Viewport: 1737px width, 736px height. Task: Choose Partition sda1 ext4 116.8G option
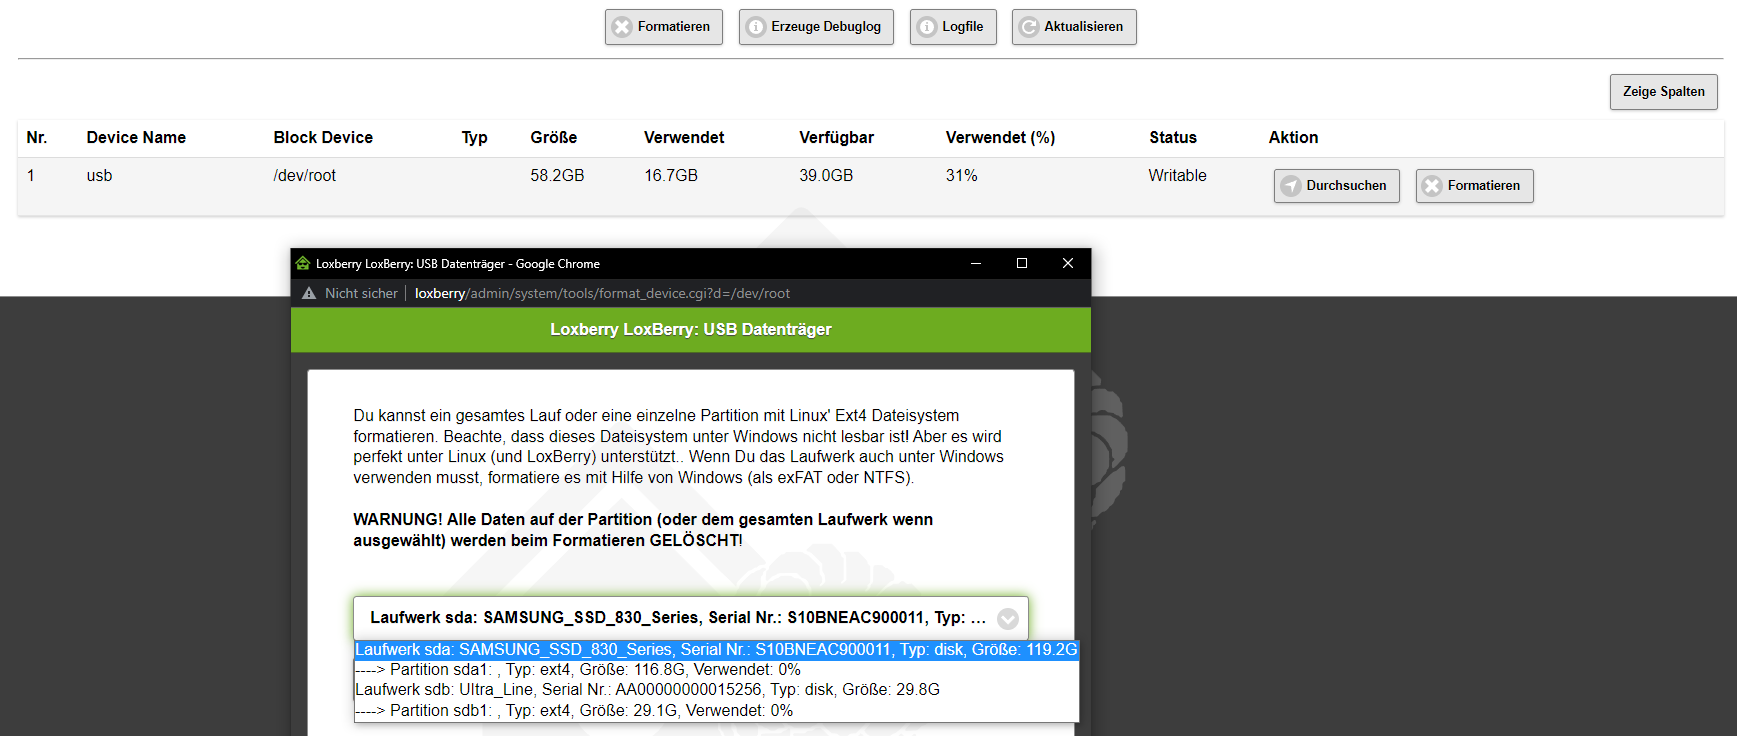(717, 670)
